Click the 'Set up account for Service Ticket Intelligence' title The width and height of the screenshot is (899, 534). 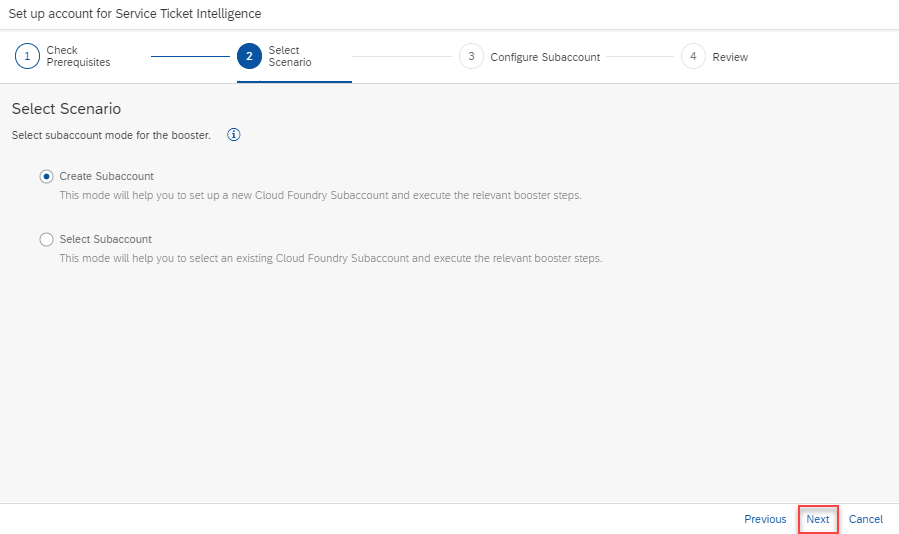pyautogui.click(x=135, y=14)
